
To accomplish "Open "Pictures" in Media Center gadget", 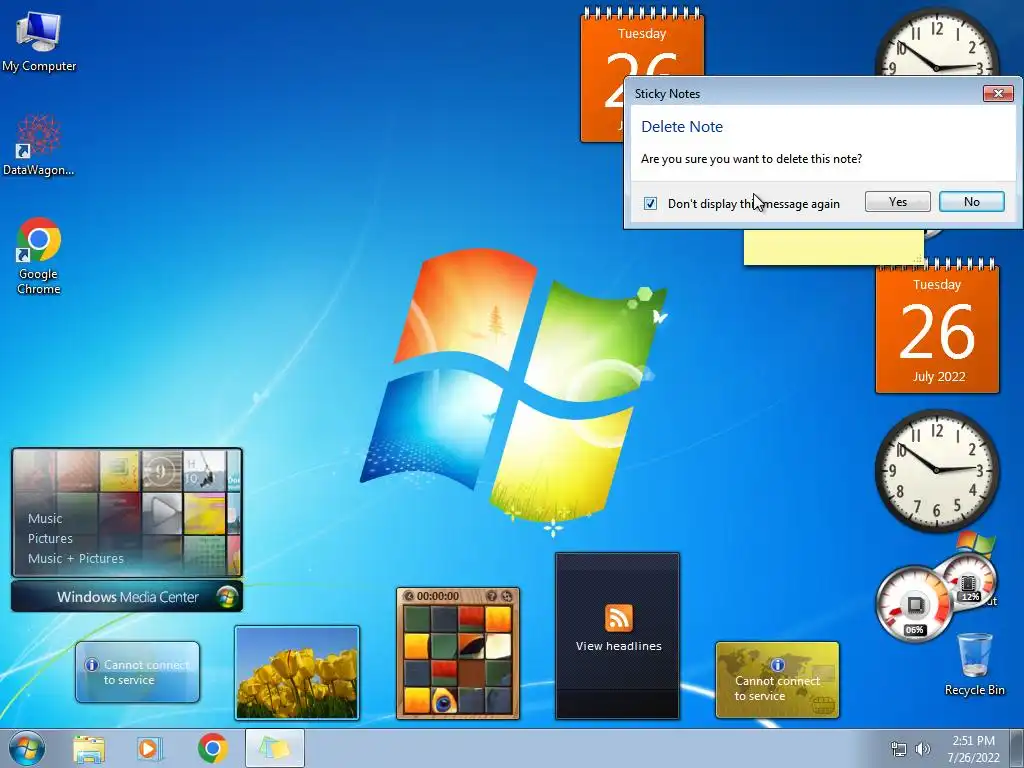I will click(50, 539).
